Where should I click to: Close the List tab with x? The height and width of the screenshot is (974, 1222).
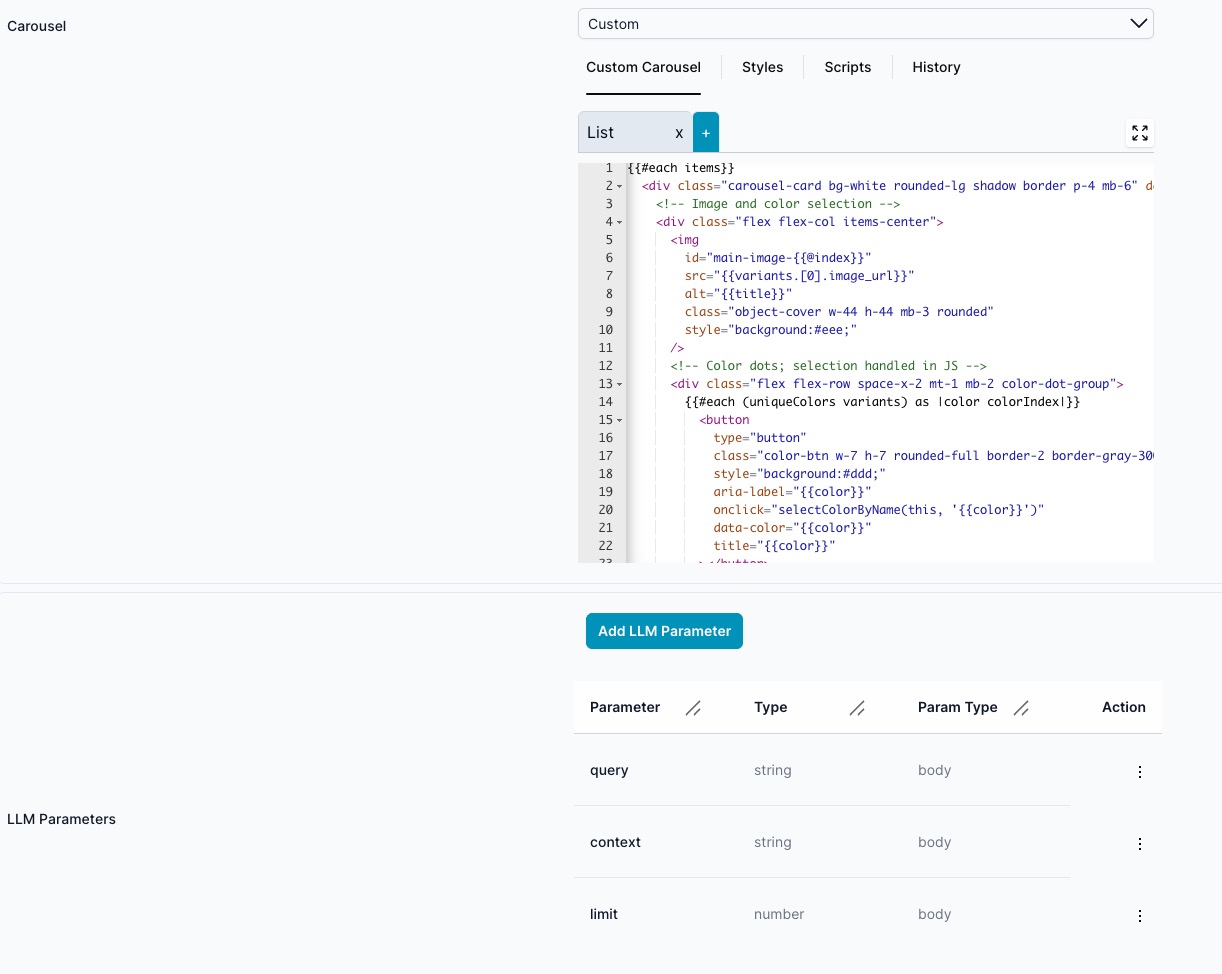679,133
